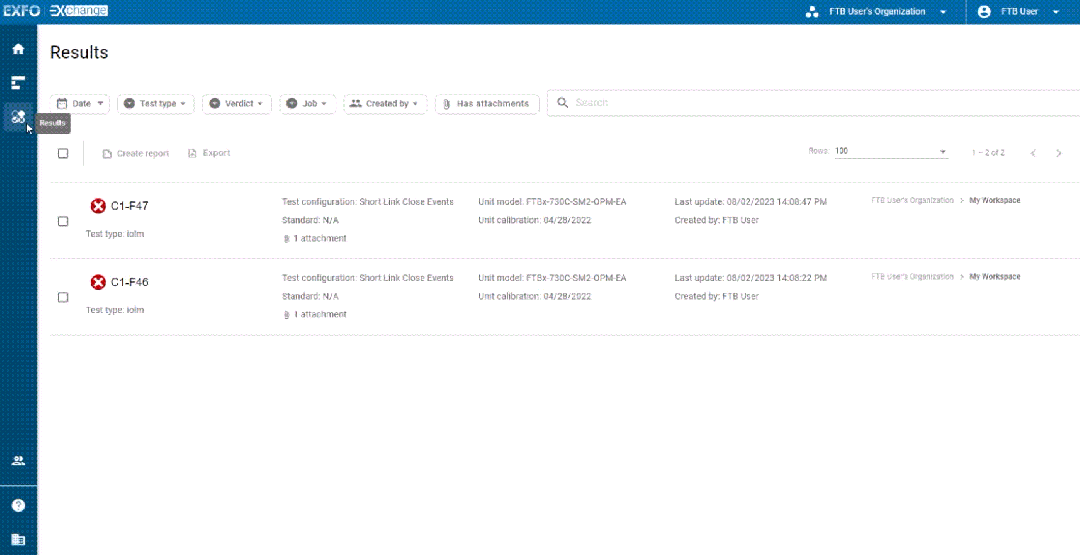The height and width of the screenshot is (555, 1080).
Task: Click 'Last update: 08/02/2023 14:08:47 PM' text
Action: coord(751,202)
